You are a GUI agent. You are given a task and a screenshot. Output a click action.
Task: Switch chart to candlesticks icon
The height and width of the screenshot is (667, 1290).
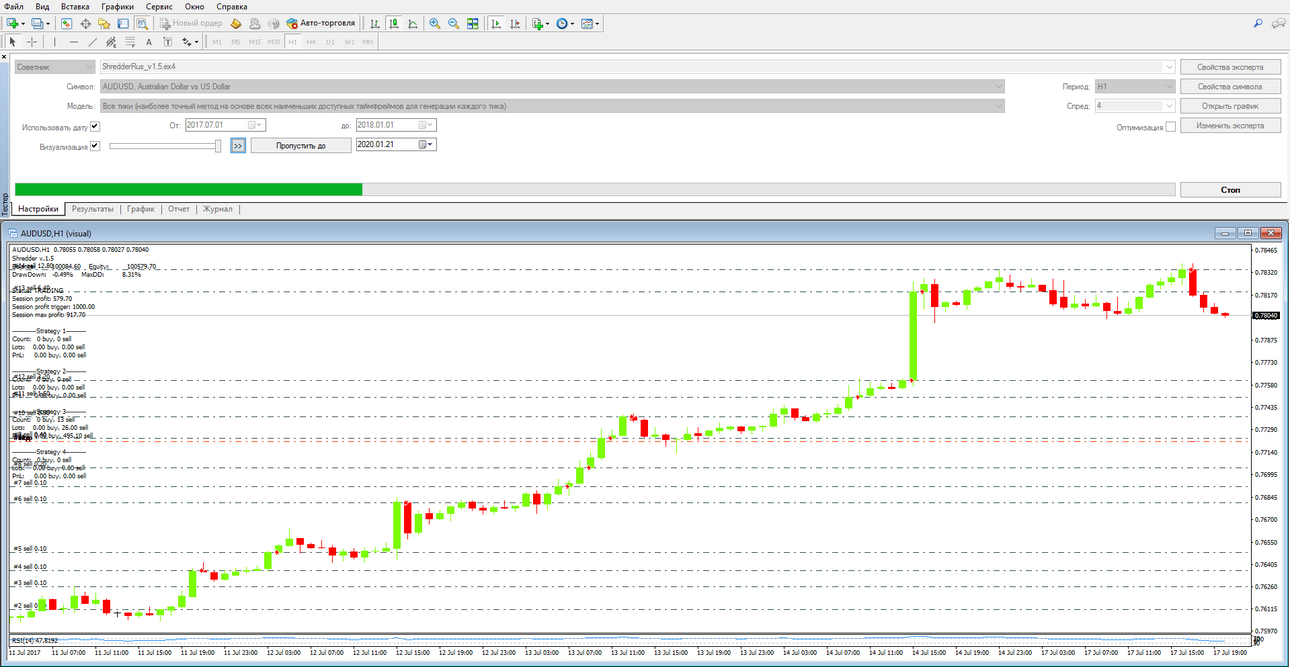394,23
